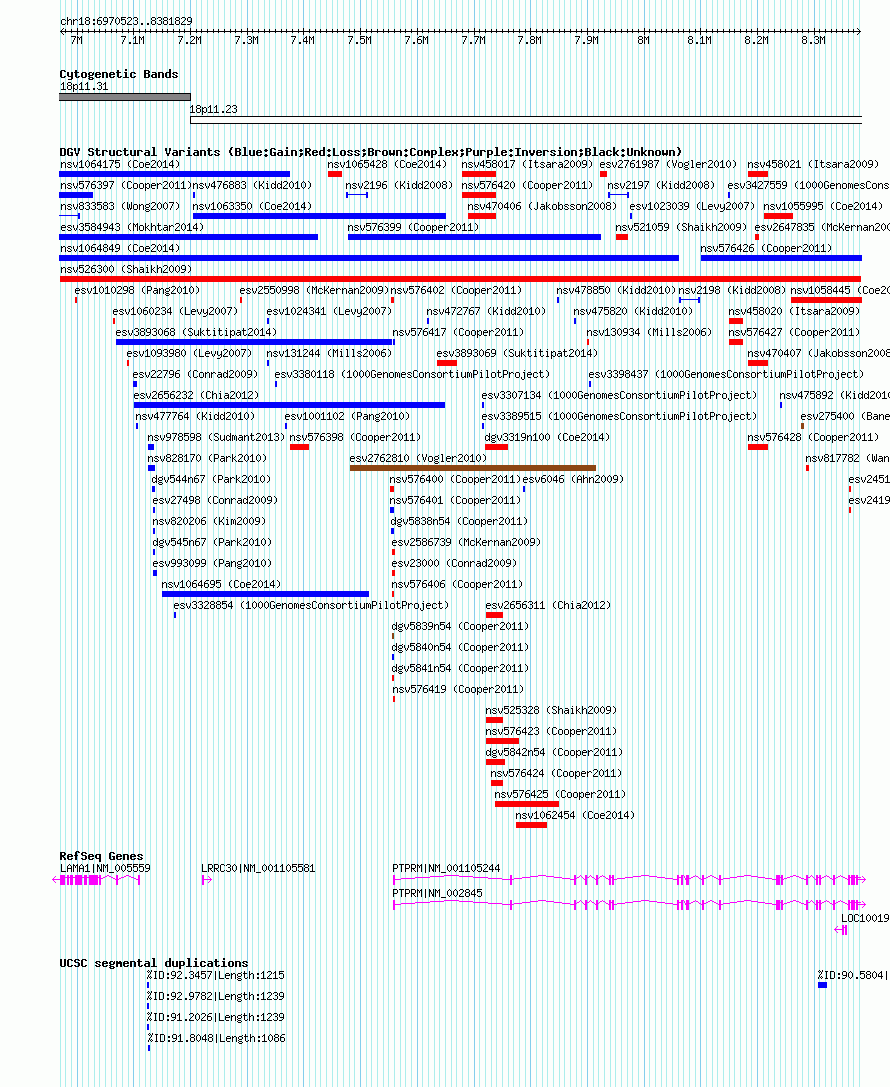The height and width of the screenshot is (1087, 890).
Task: Click the 18p11.31 gray band bar
Action: (x=125, y=97)
